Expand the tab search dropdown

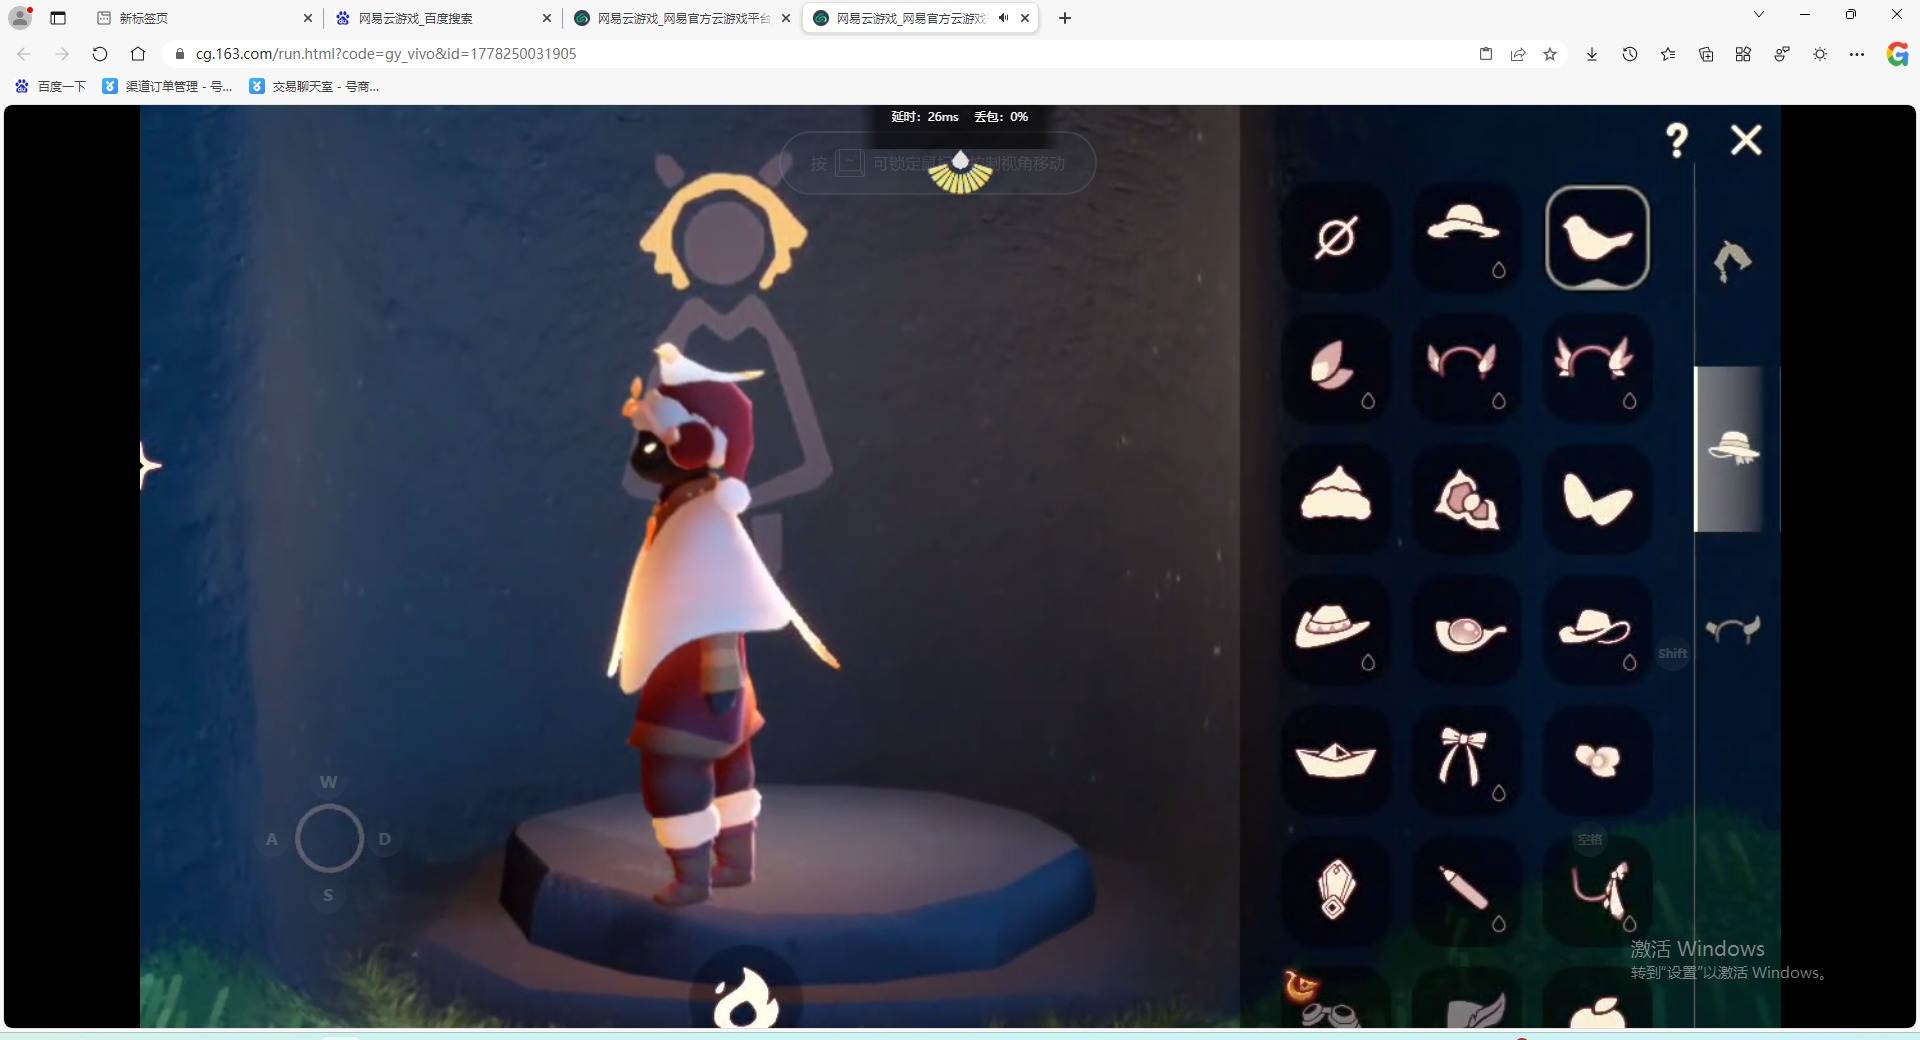point(1759,14)
